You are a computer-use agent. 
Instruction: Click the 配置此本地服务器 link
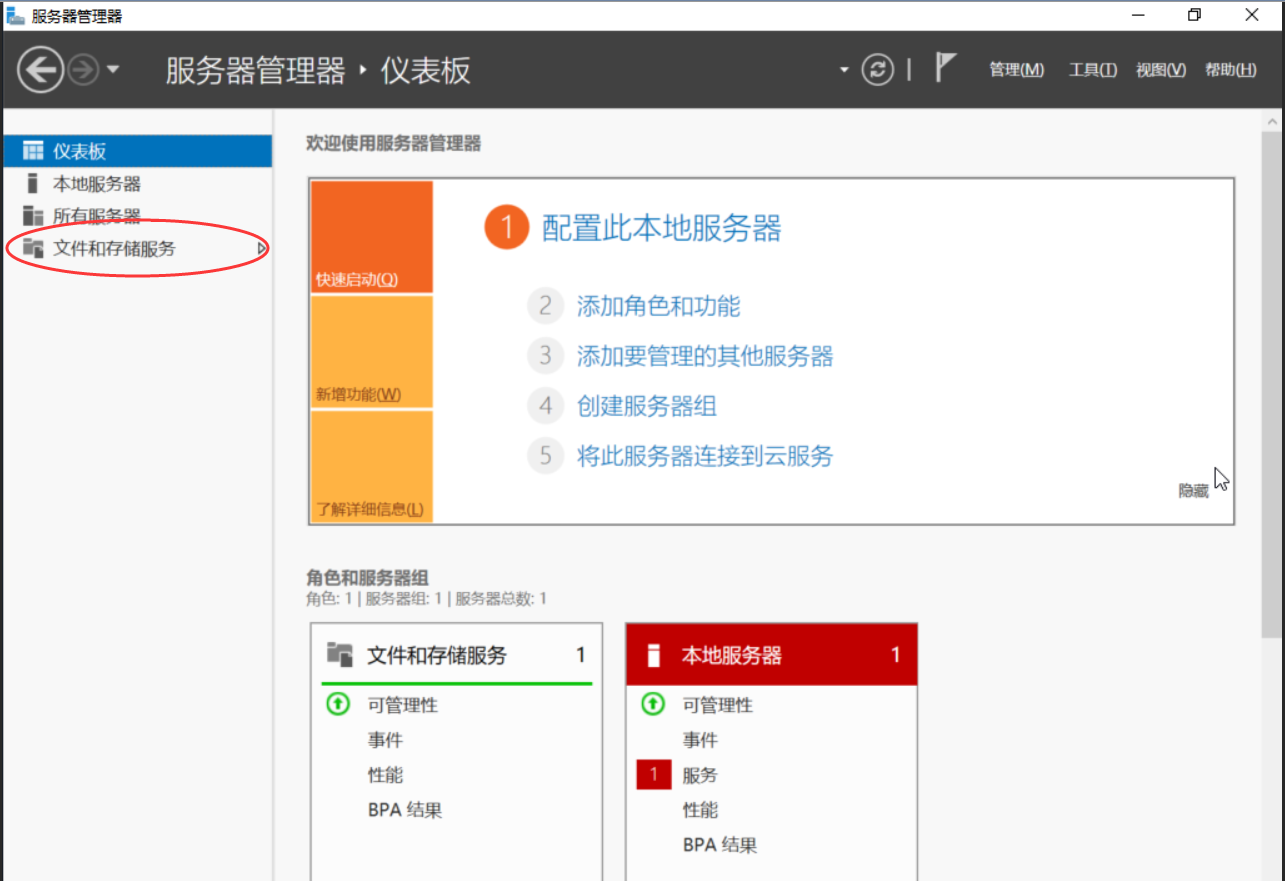661,228
